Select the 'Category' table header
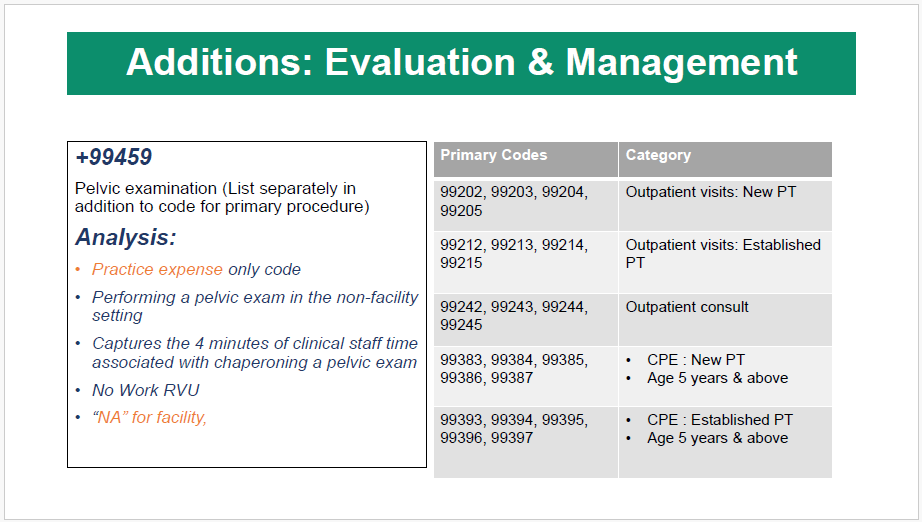922x522 pixels. pos(658,155)
